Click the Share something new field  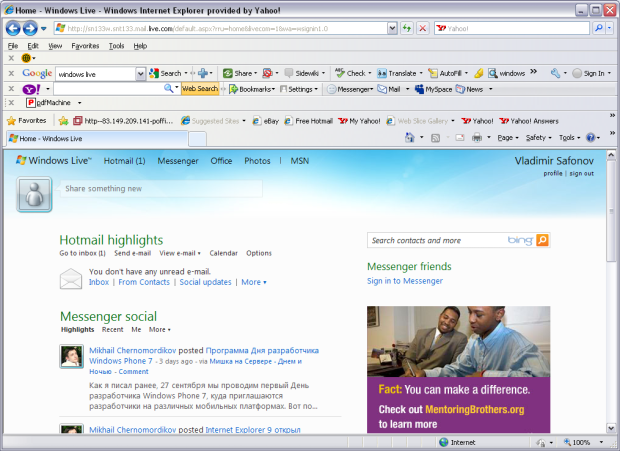(x=161, y=189)
